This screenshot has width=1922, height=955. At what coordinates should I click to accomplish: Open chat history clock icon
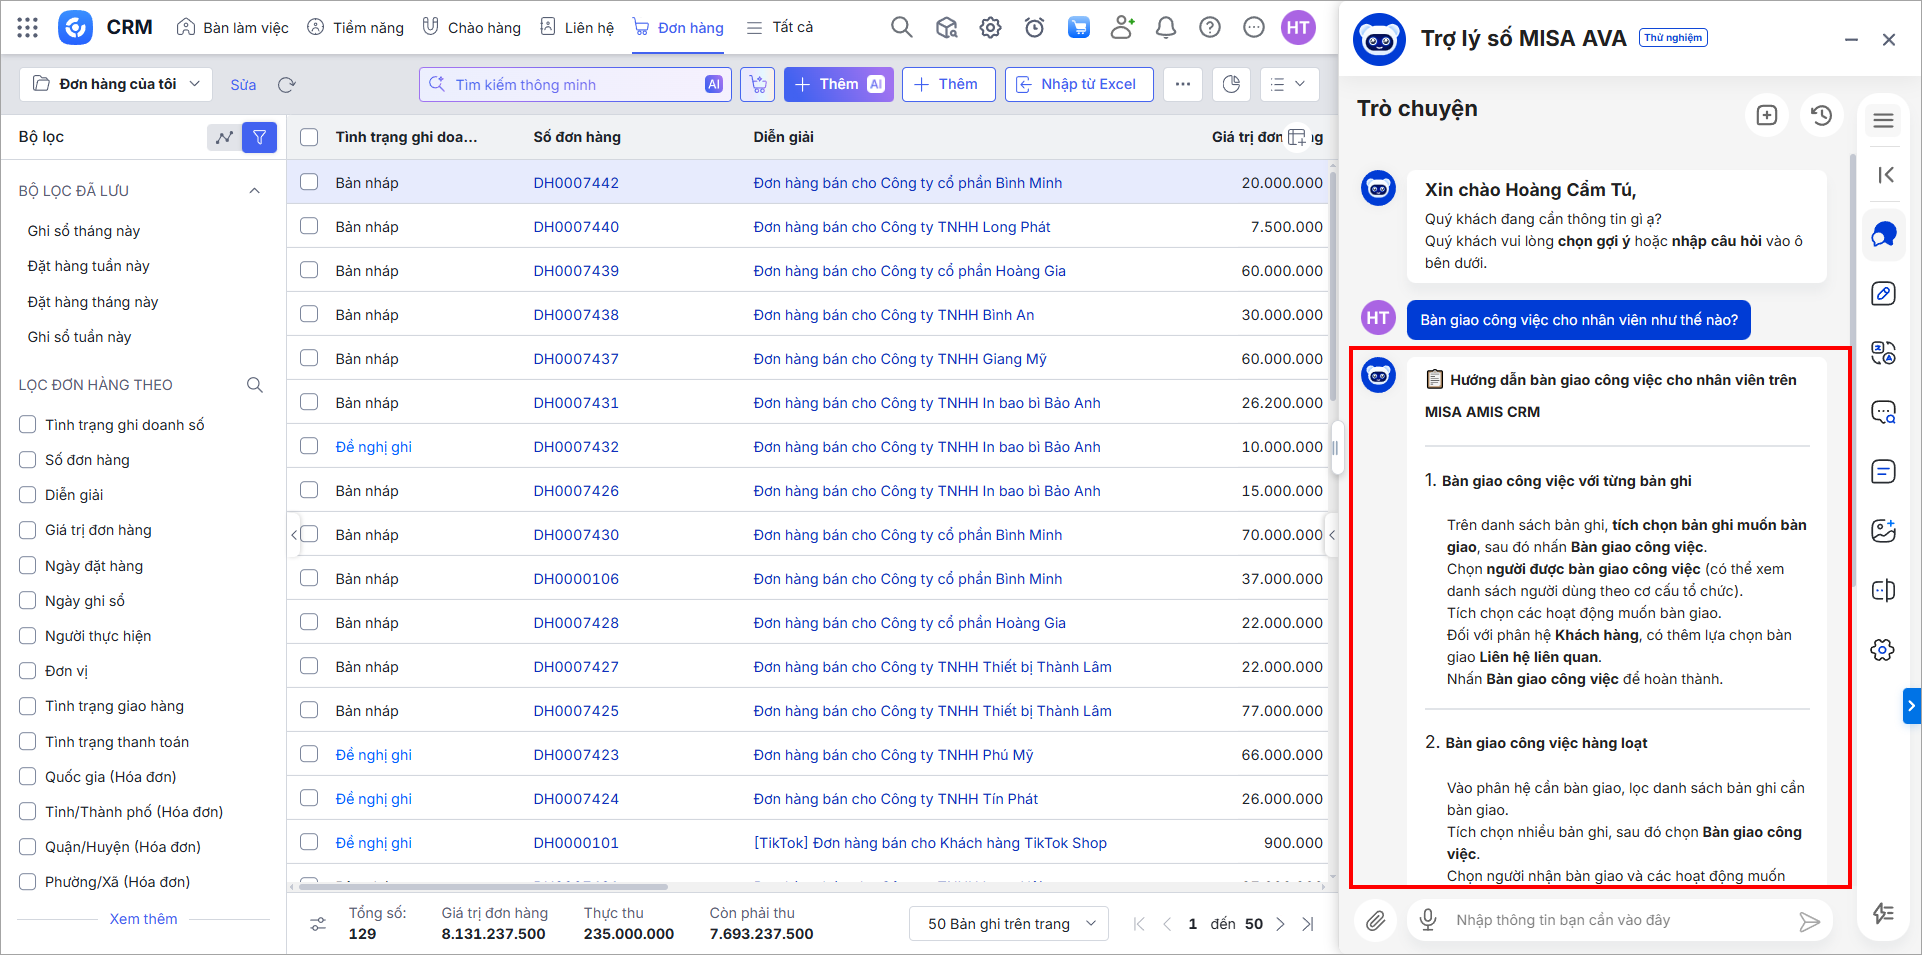pos(1821,115)
